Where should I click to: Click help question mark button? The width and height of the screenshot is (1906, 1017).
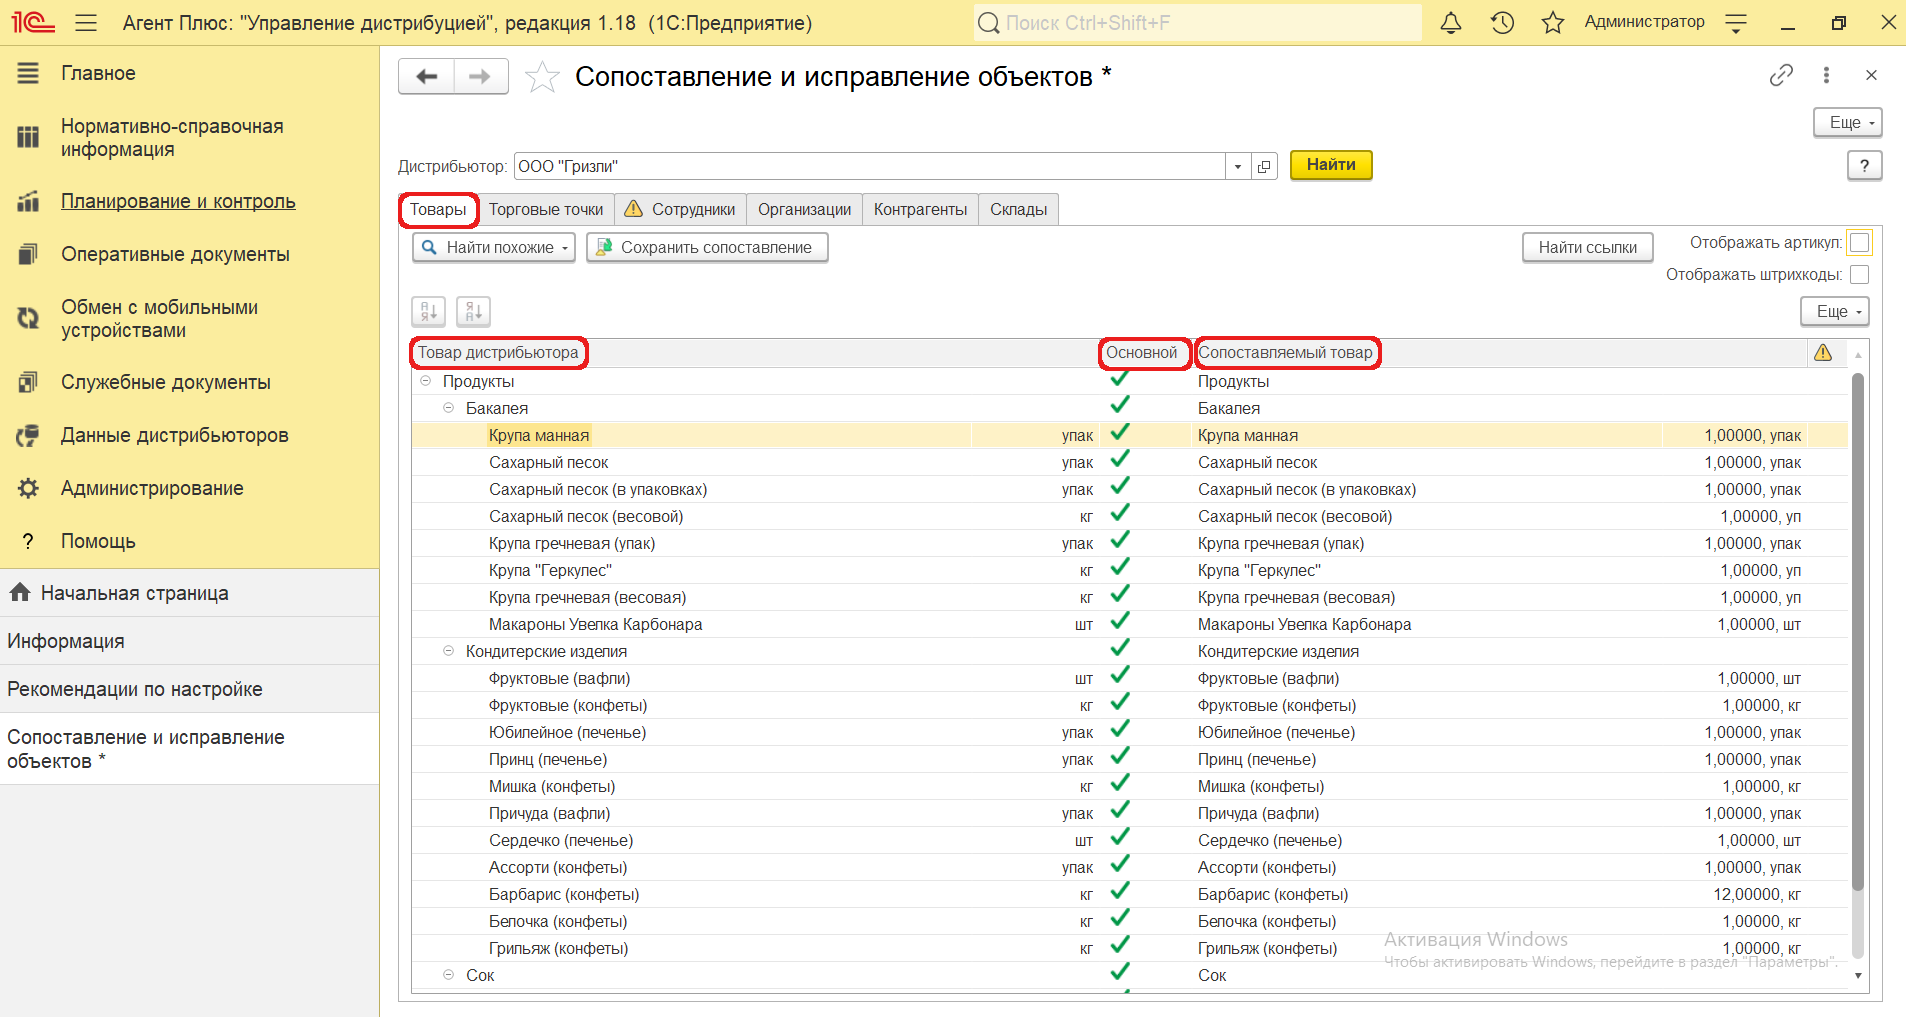pyautogui.click(x=1864, y=166)
